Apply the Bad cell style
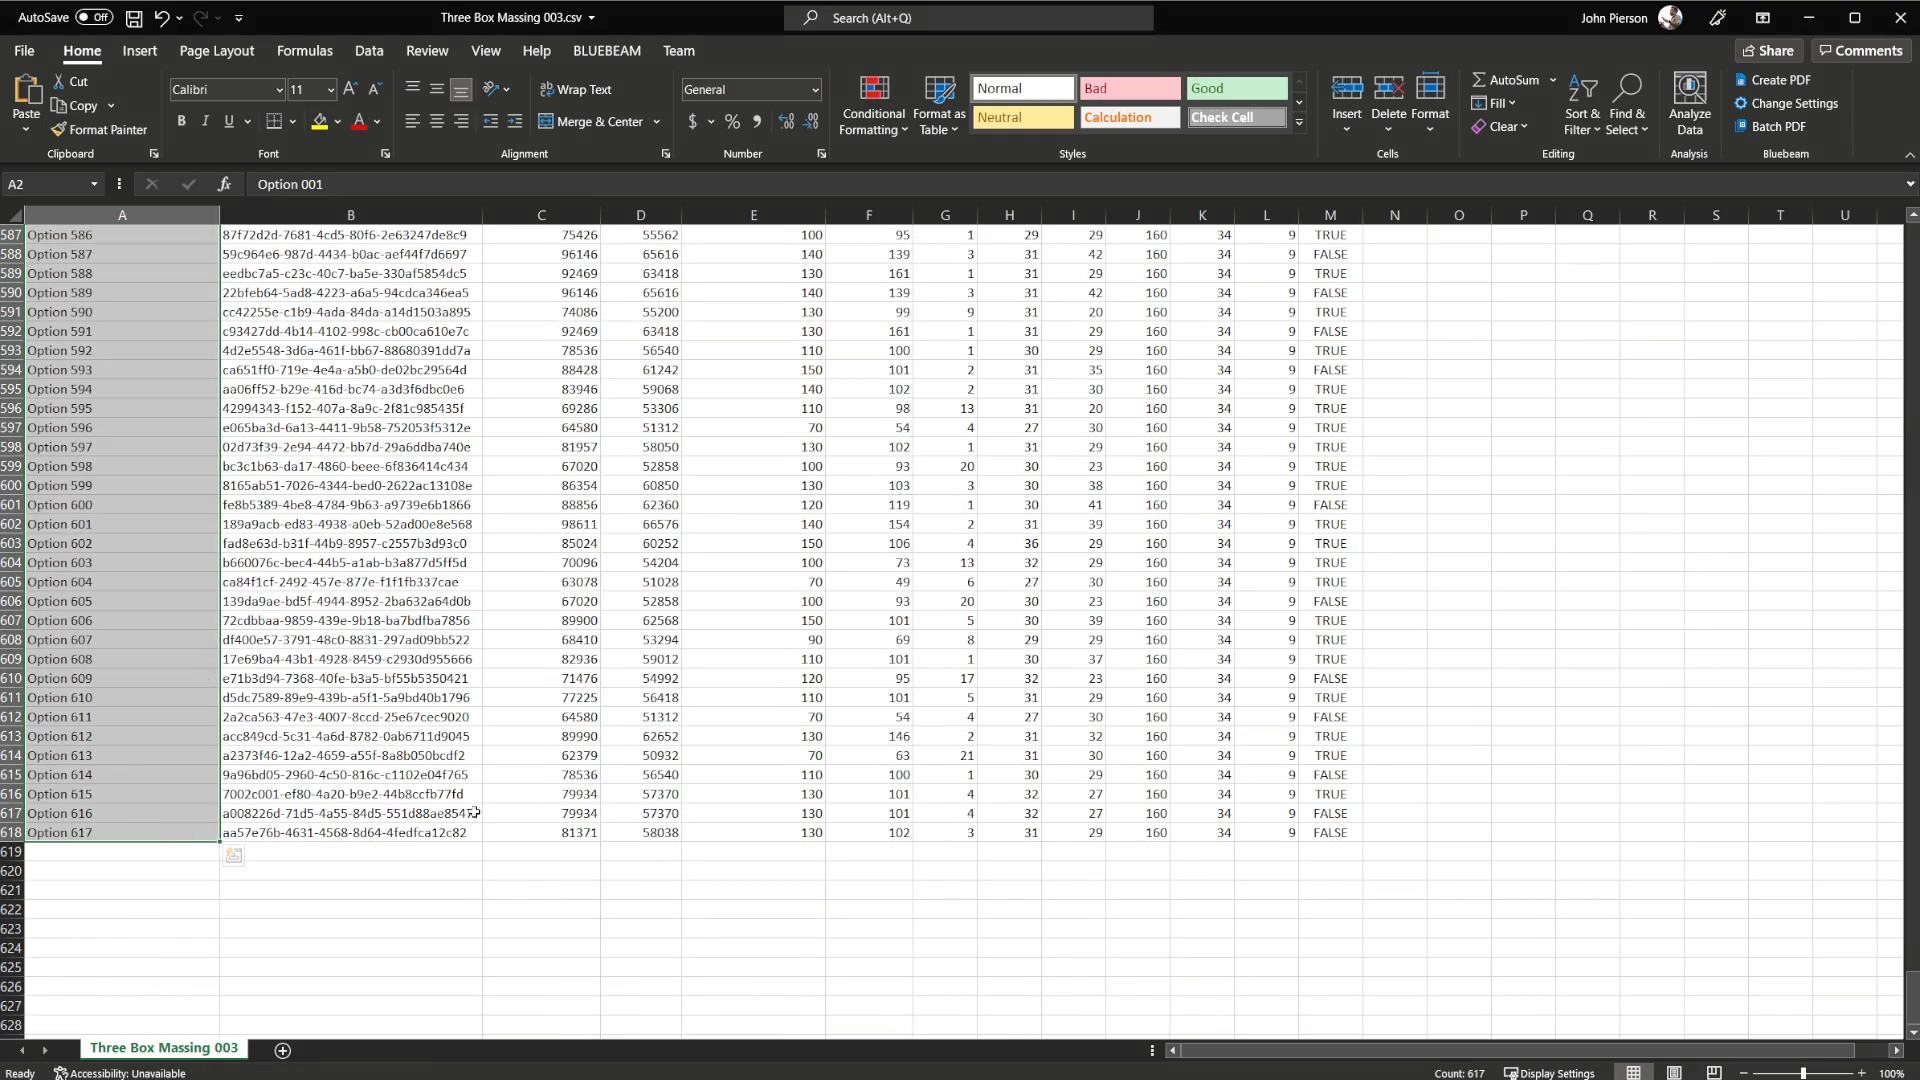This screenshot has width=1920, height=1080. coord(1129,89)
